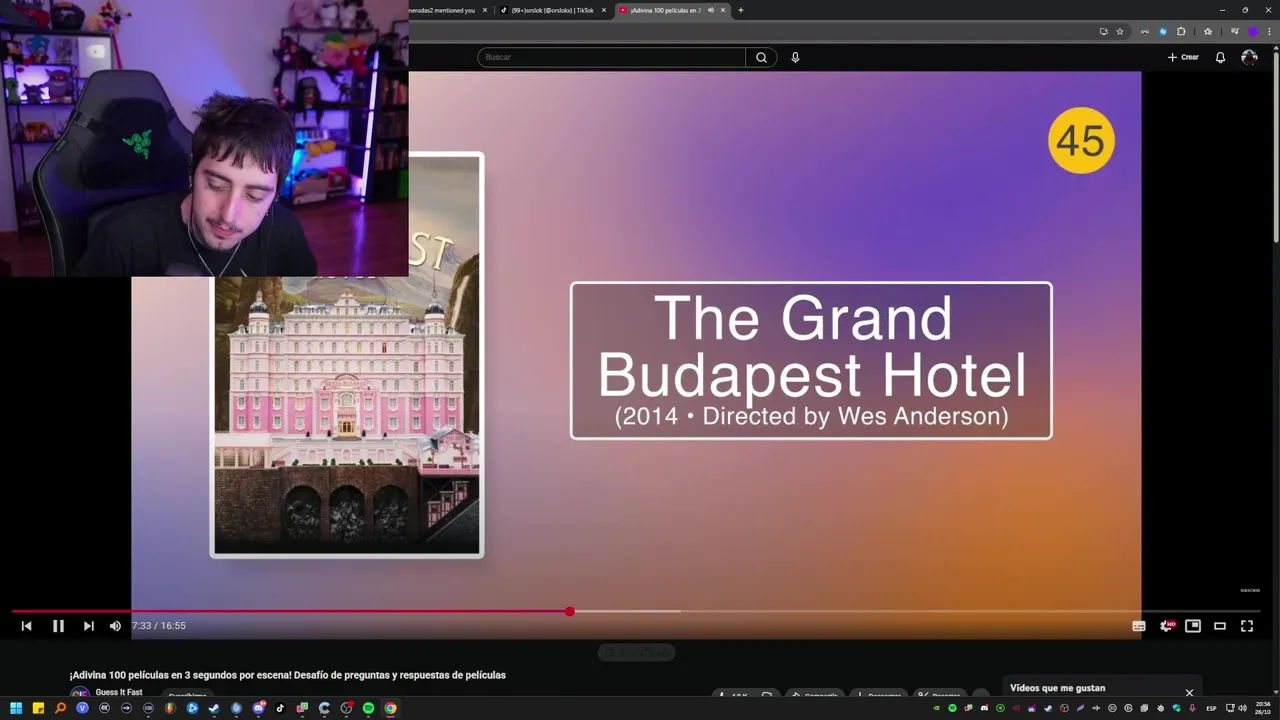Open the YouTube account avatar menu
Image resolution: width=1280 pixels, height=720 pixels.
click(1249, 57)
